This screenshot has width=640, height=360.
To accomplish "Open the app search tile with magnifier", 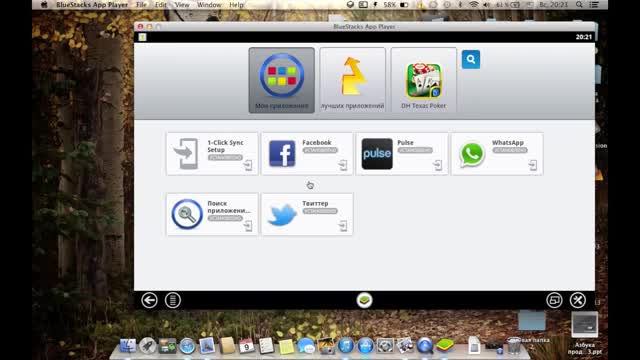I will click(212, 214).
